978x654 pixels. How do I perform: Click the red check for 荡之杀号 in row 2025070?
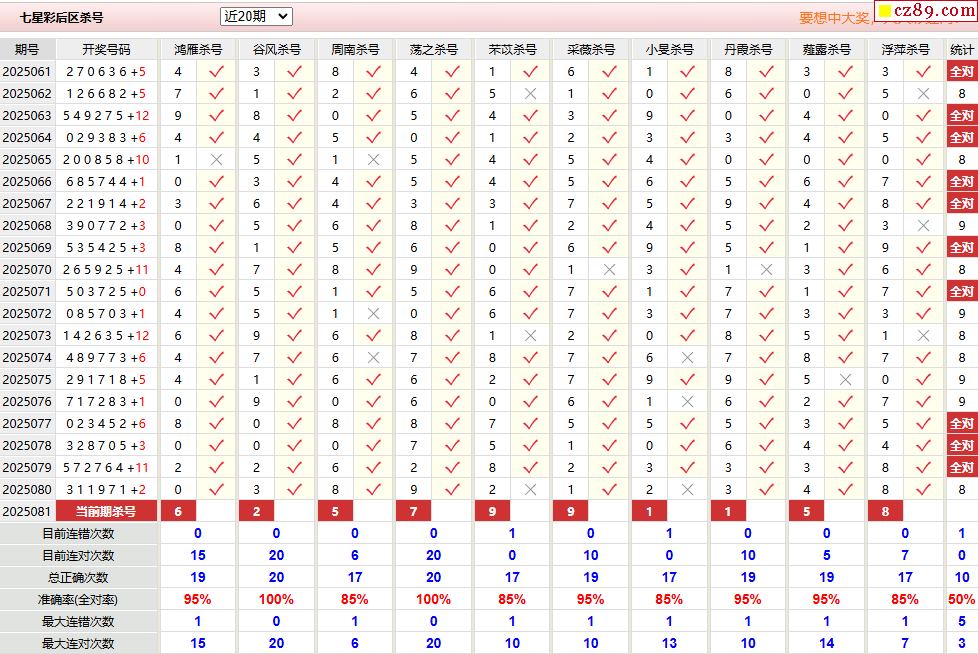tap(452, 269)
